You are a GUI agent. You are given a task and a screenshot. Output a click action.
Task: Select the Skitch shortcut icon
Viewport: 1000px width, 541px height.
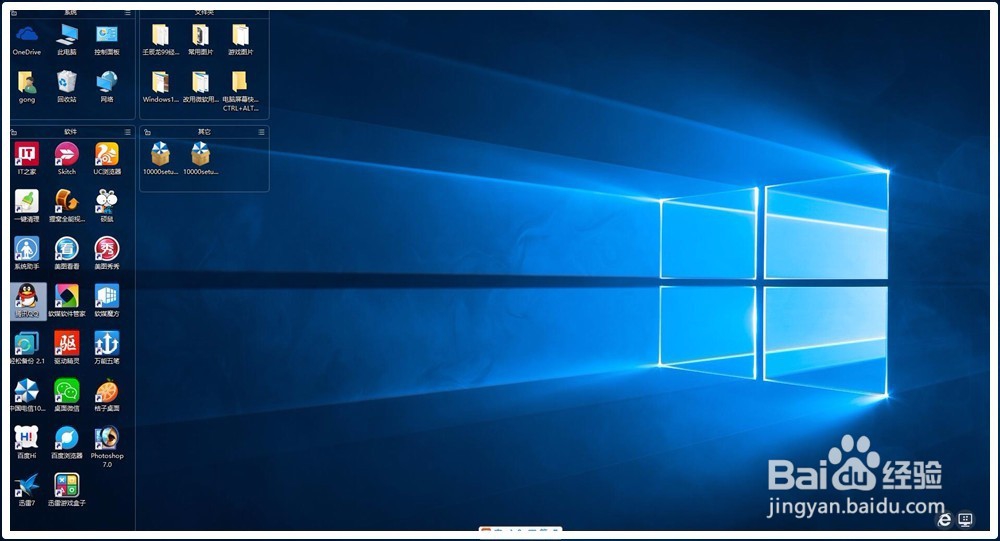[x=67, y=159]
